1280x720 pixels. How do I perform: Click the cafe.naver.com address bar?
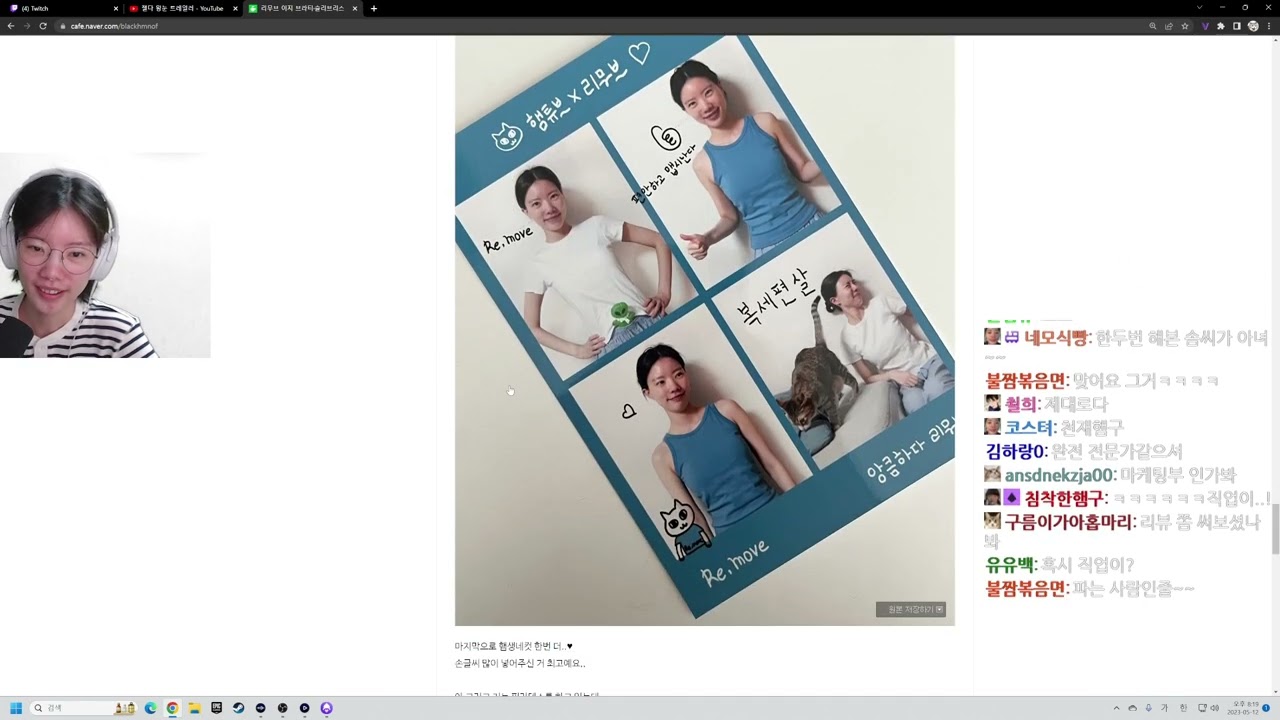point(600,26)
